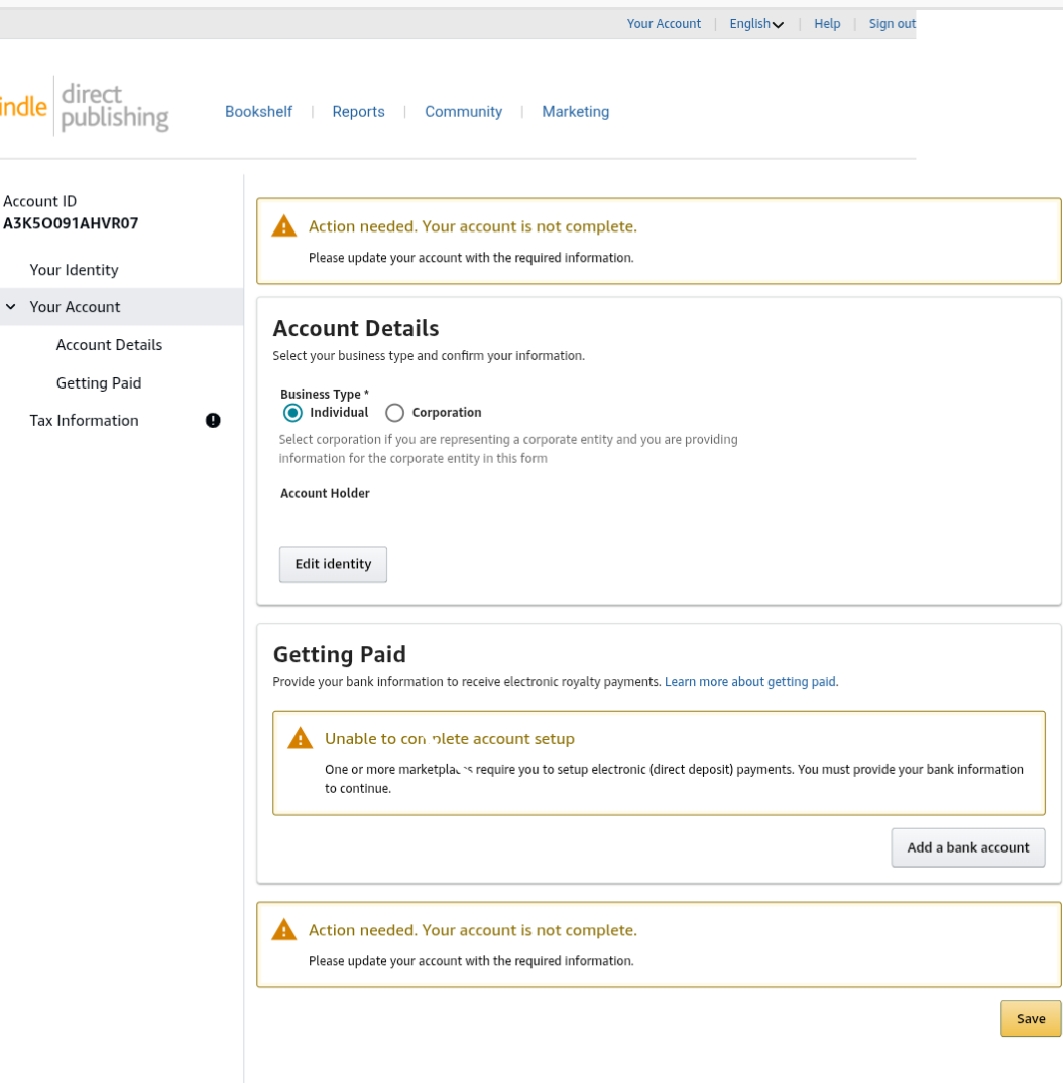The image size is (1063, 1083).
Task: Sign out of the account
Action: coord(892,23)
